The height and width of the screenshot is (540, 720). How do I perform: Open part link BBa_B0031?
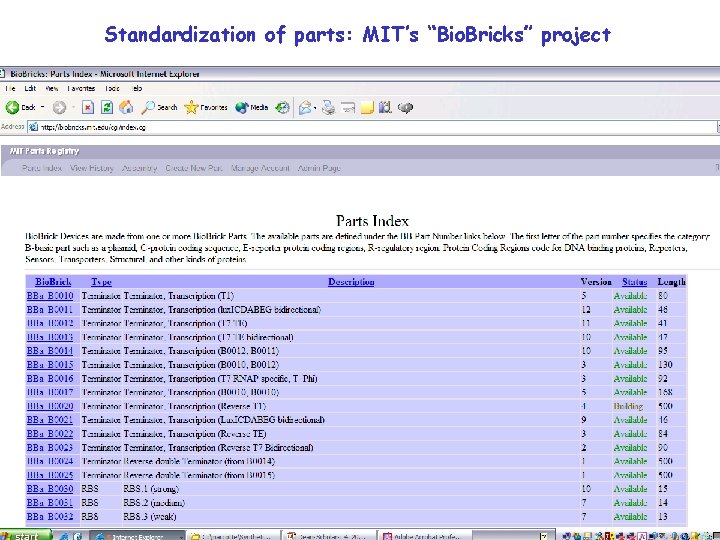[50, 502]
